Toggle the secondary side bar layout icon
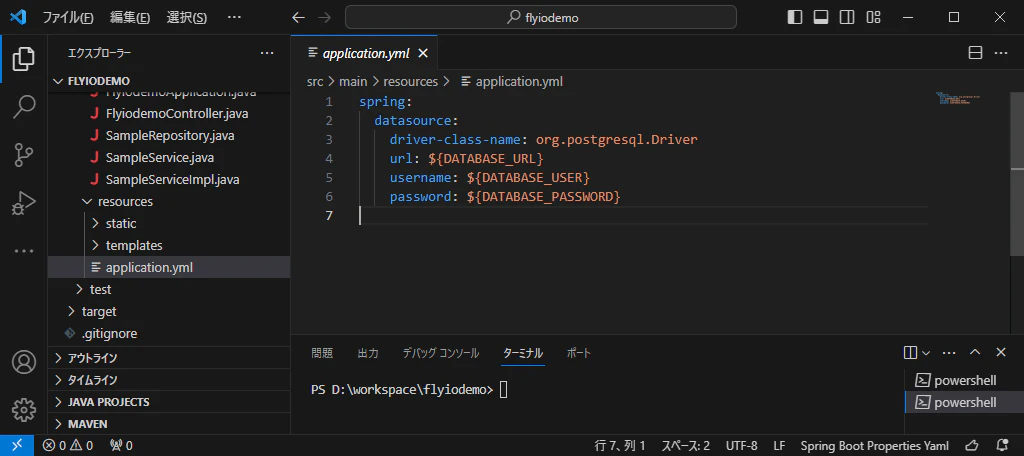Viewport: 1024px width, 456px height. (847, 18)
